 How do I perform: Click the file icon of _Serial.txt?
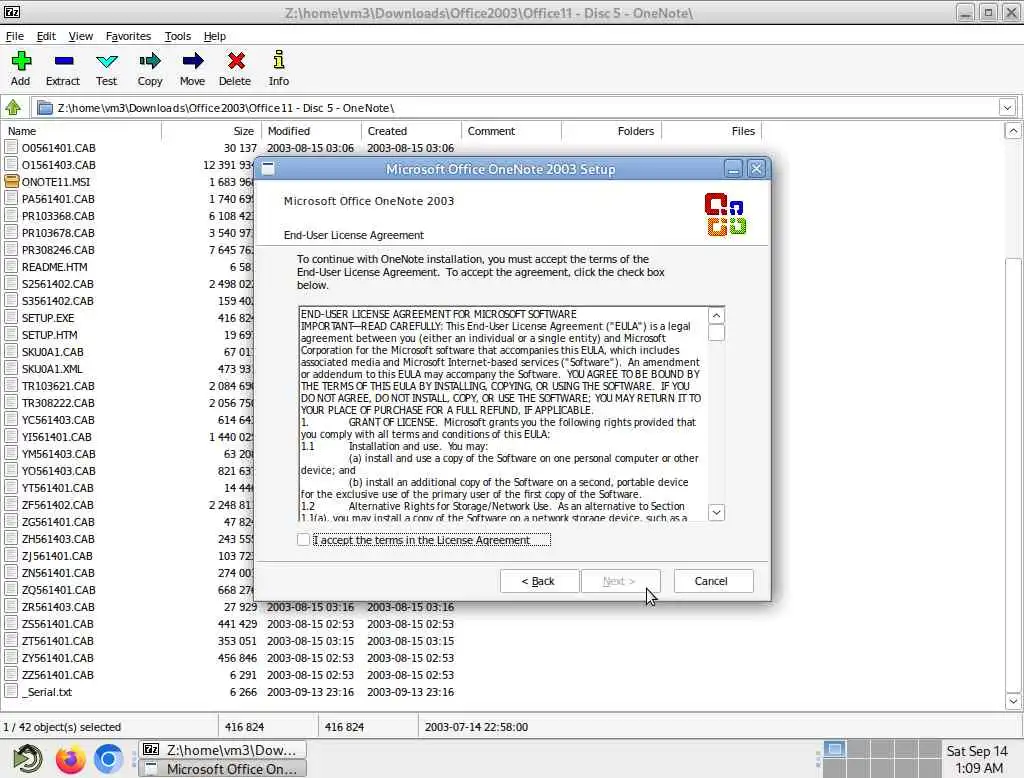(x=11, y=692)
